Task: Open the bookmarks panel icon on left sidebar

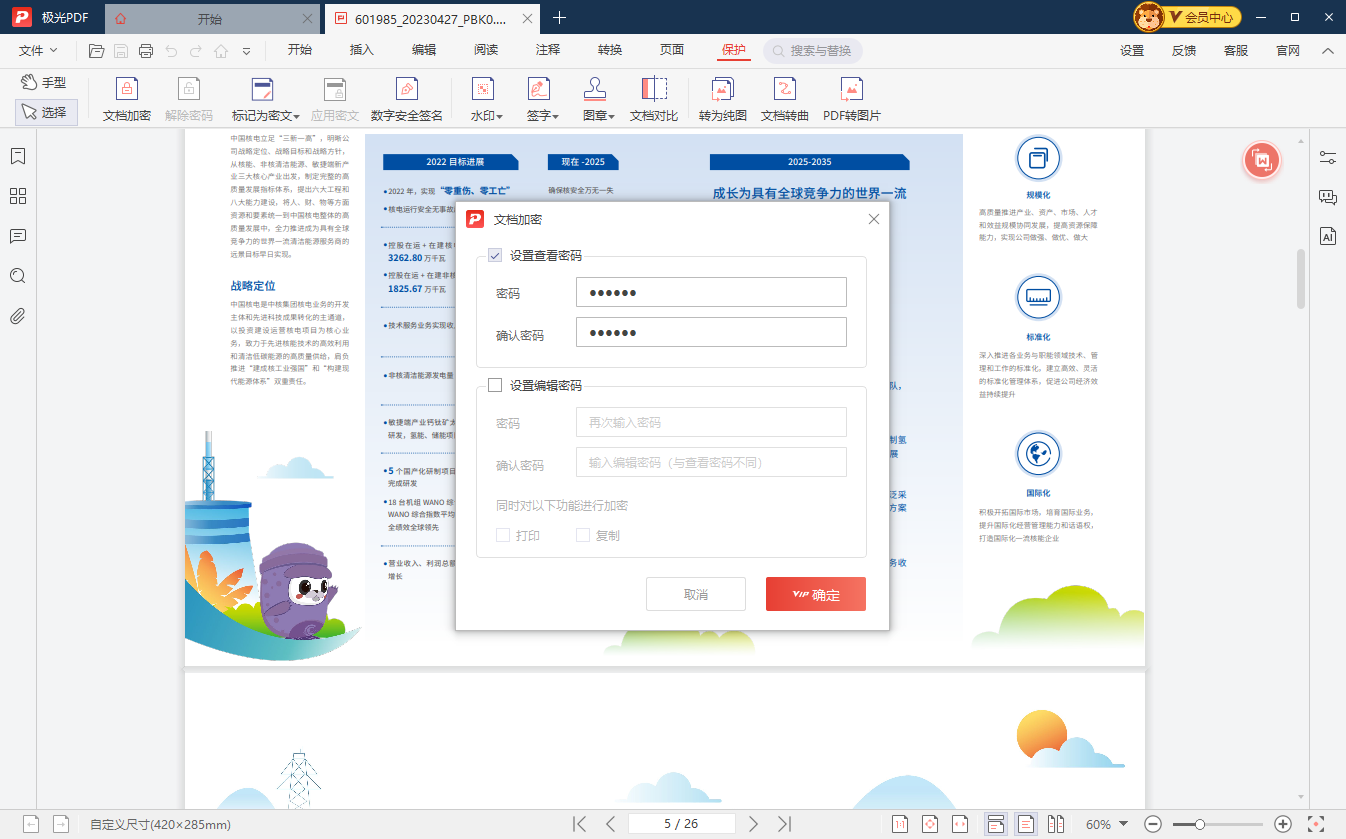Action: 17,157
